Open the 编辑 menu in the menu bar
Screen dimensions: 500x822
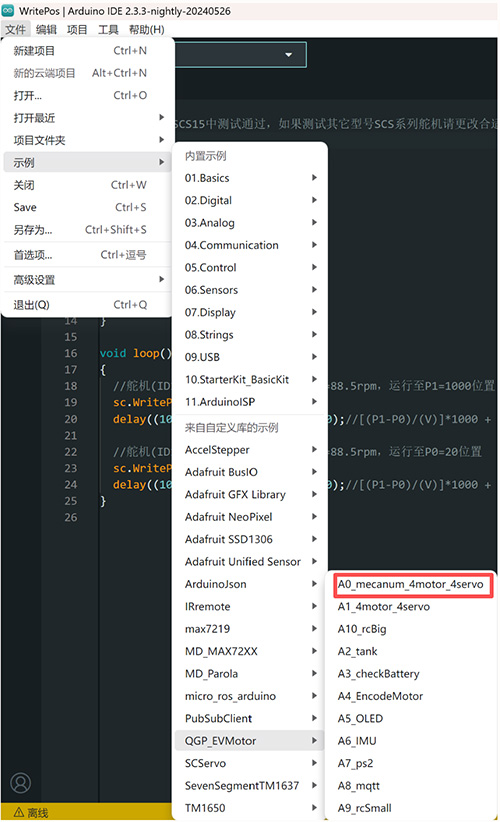[46, 29]
